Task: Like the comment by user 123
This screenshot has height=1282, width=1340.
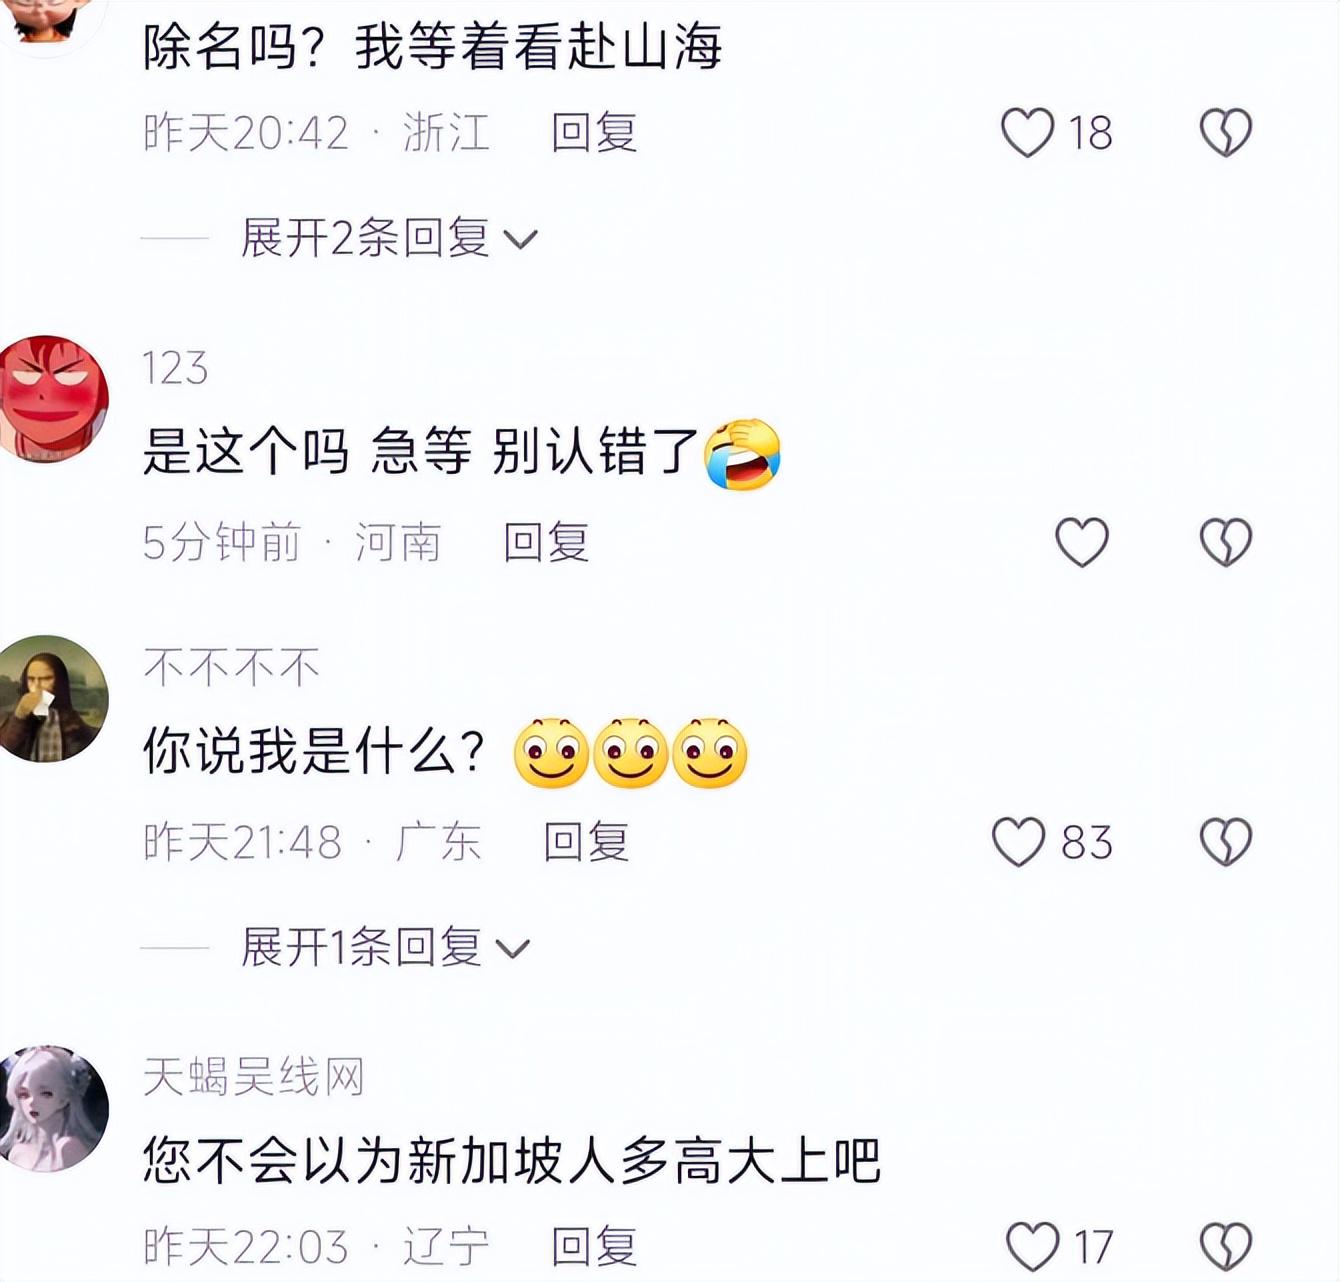Action: [1082, 543]
